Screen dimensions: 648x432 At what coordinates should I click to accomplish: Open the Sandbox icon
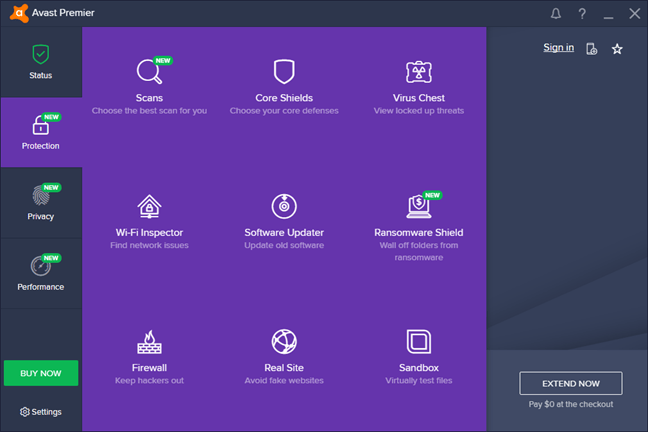418,342
